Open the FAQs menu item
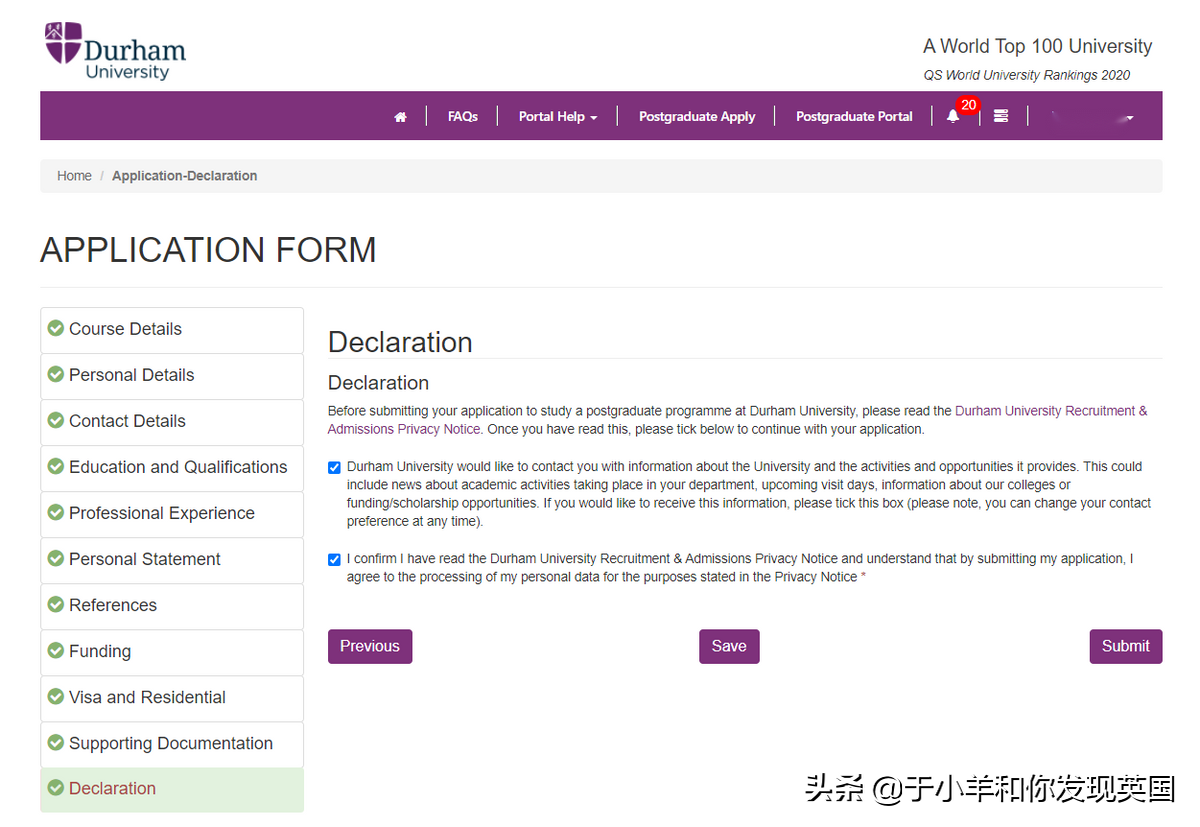 [462, 116]
